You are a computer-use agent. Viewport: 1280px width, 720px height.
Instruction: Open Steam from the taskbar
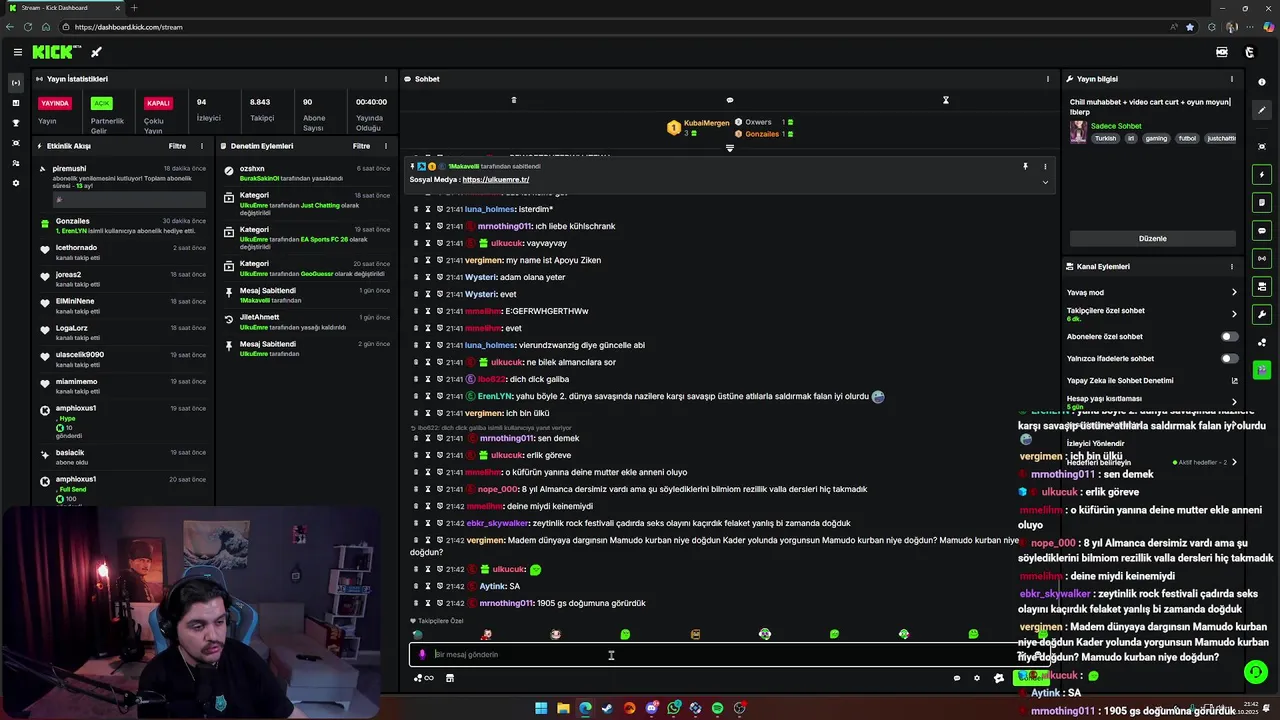click(607, 708)
